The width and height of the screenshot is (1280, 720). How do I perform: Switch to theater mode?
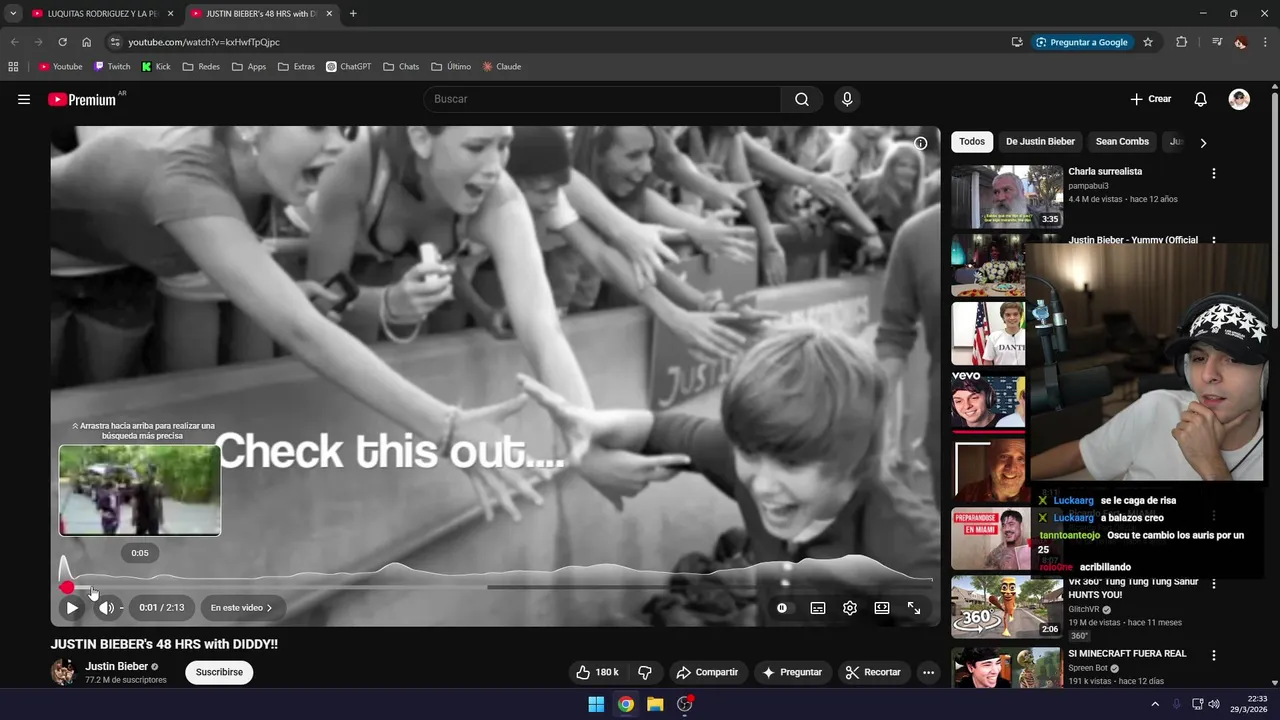(882, 607)
